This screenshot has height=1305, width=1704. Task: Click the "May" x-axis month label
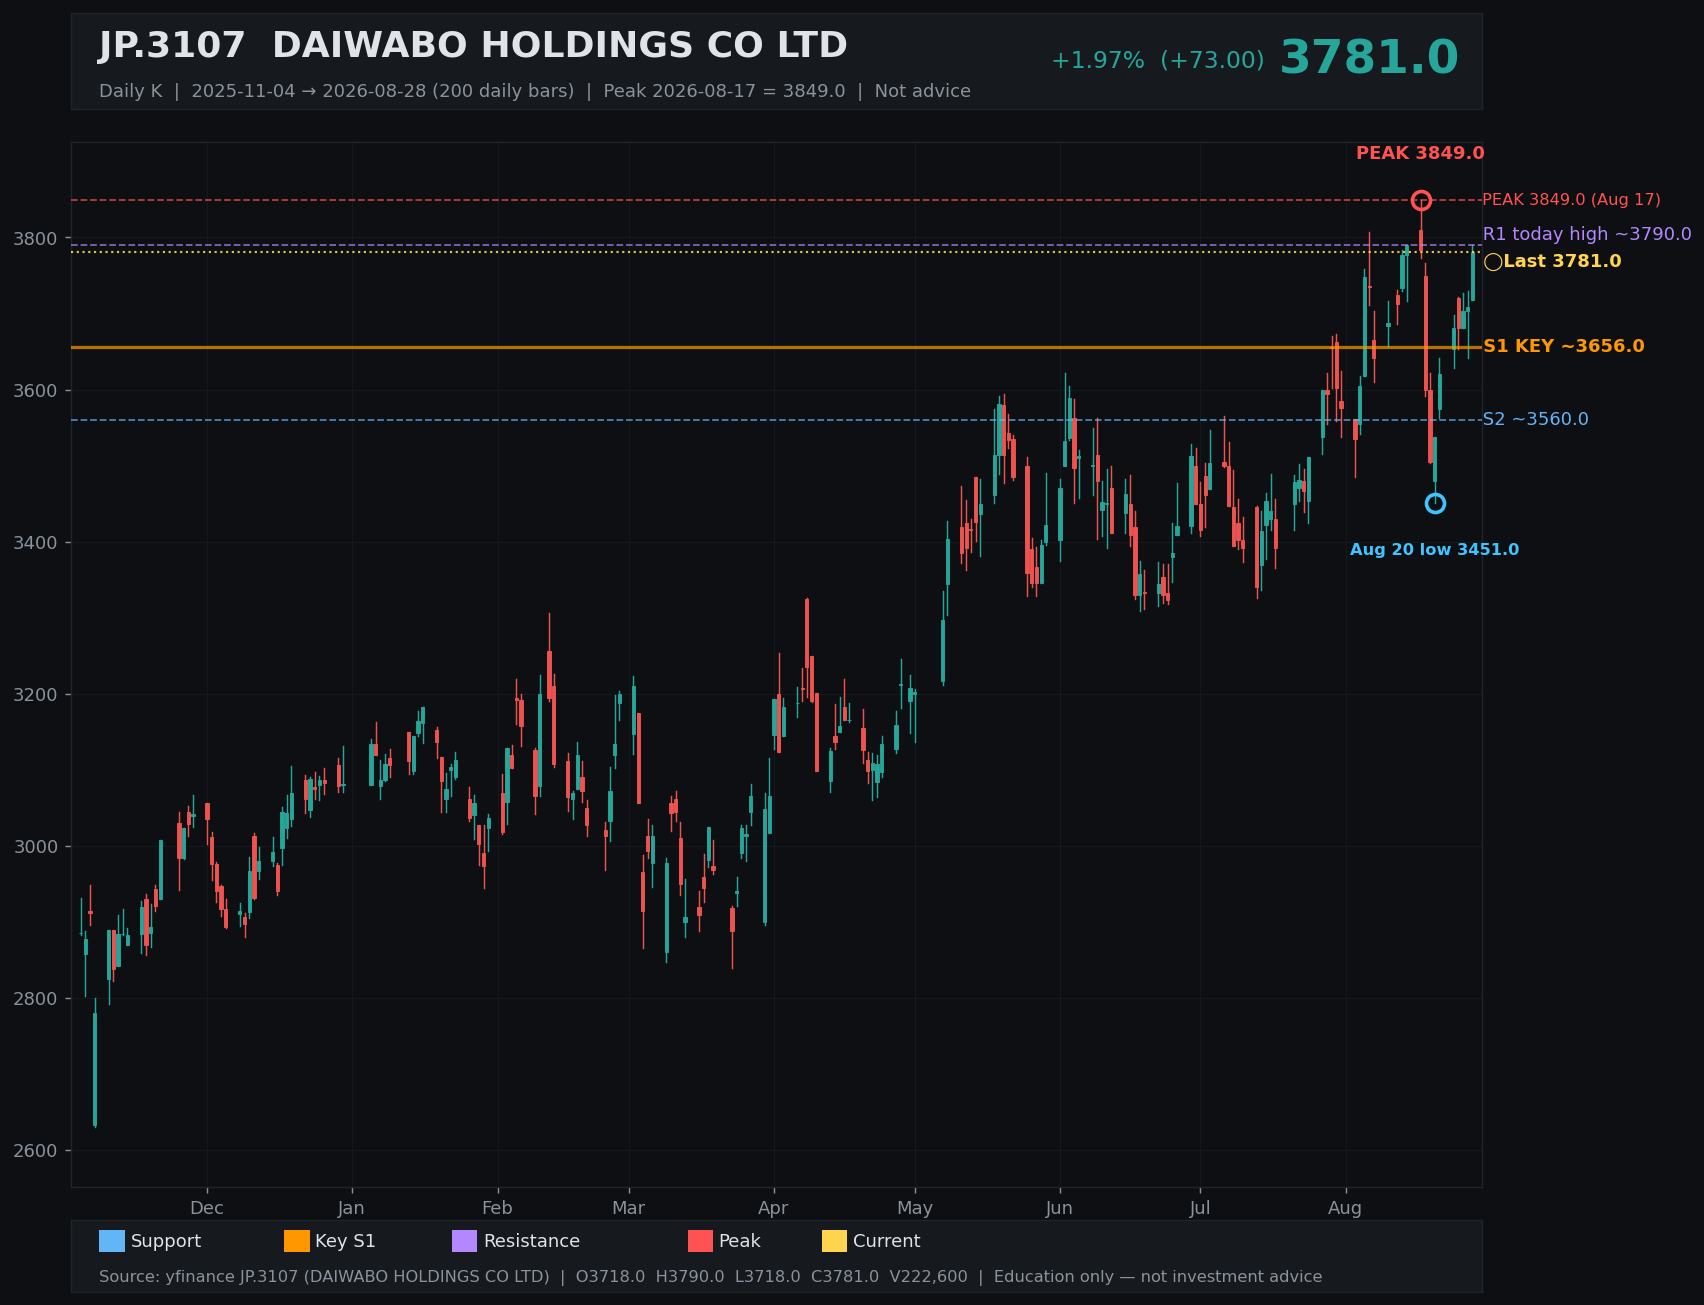[915, 1208]
